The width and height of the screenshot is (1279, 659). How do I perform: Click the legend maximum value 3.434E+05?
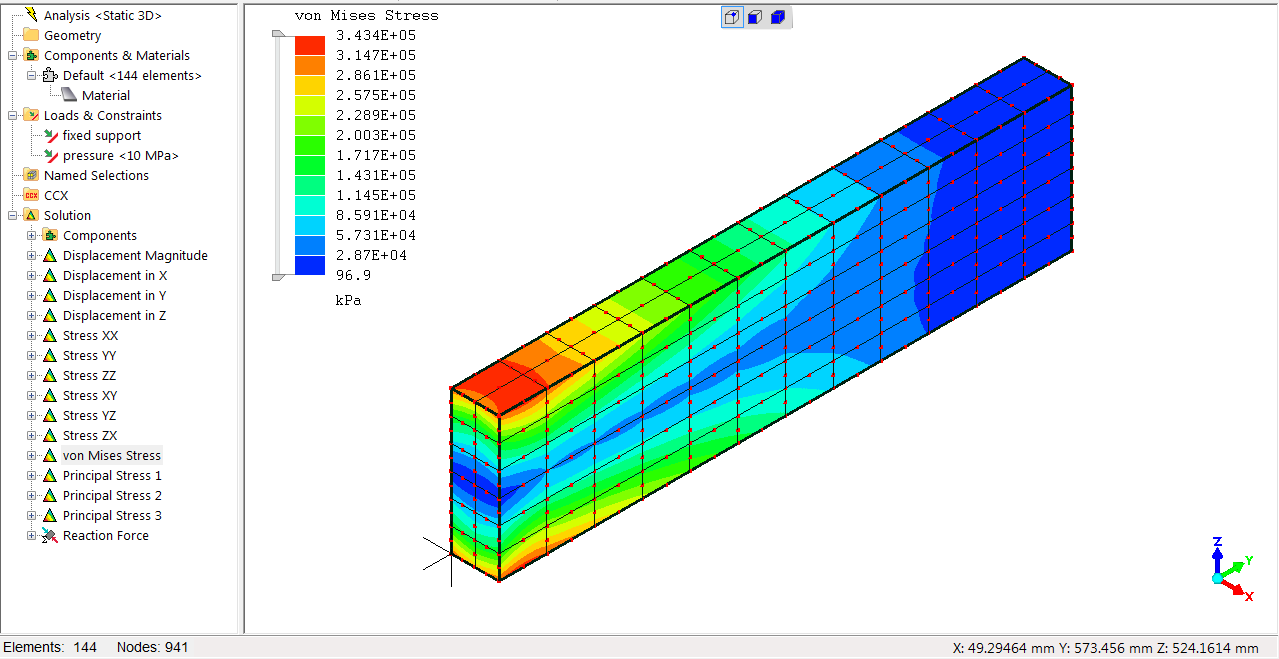[376, 35]
